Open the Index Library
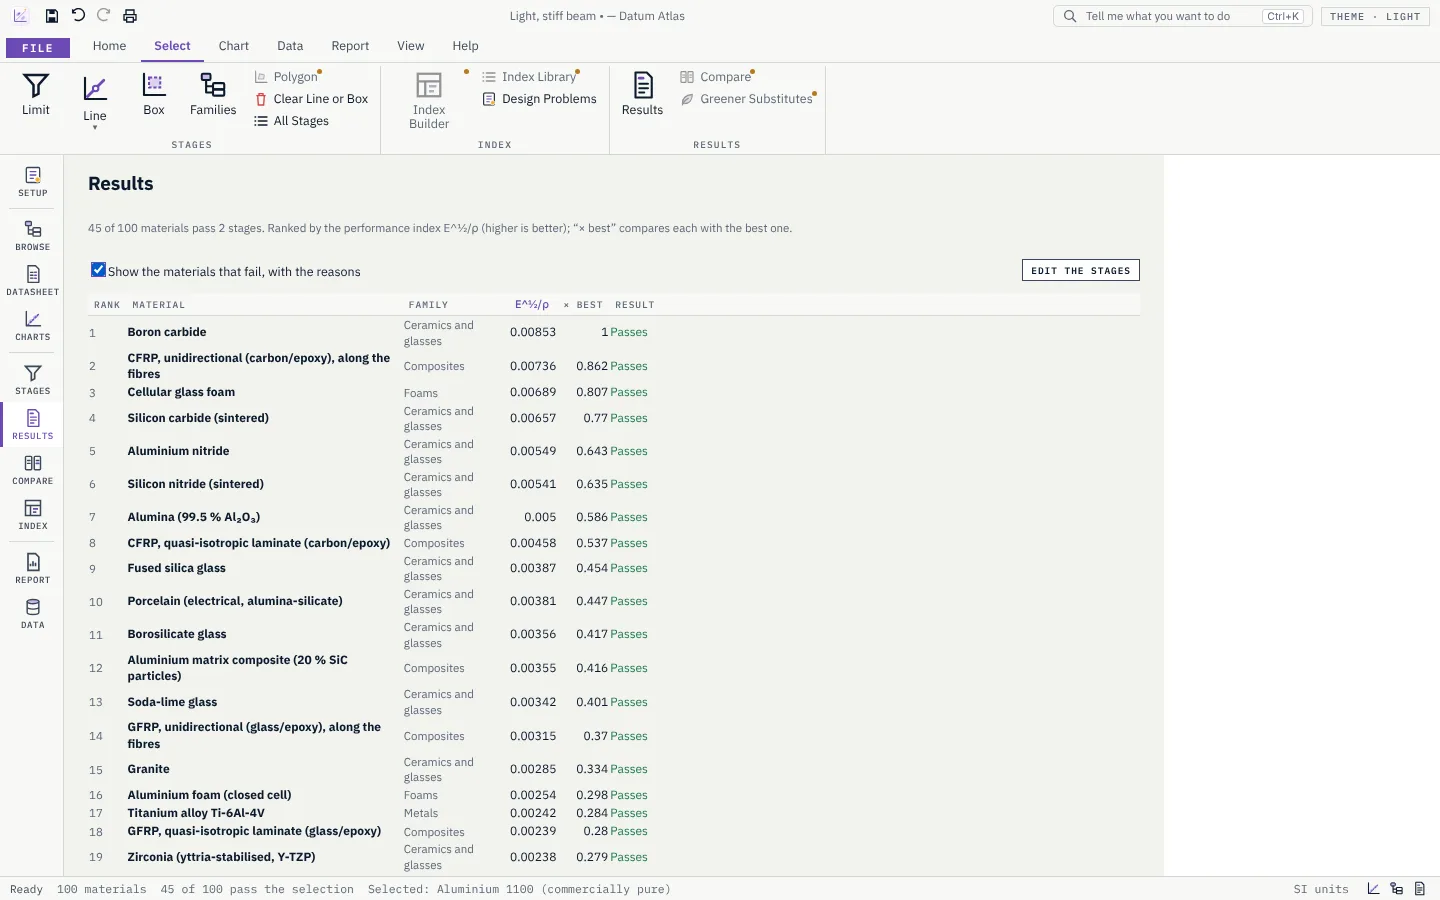 click(529, 77)
